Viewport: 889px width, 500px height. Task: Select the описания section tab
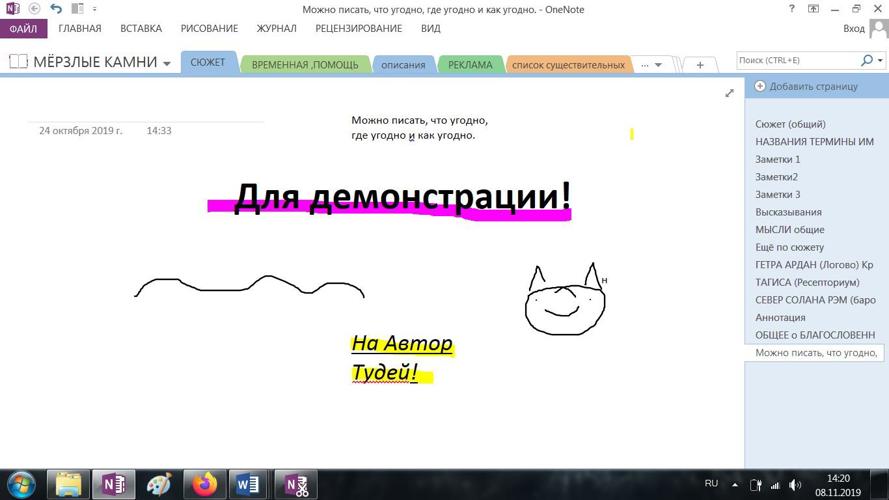(x=403, y=65)
